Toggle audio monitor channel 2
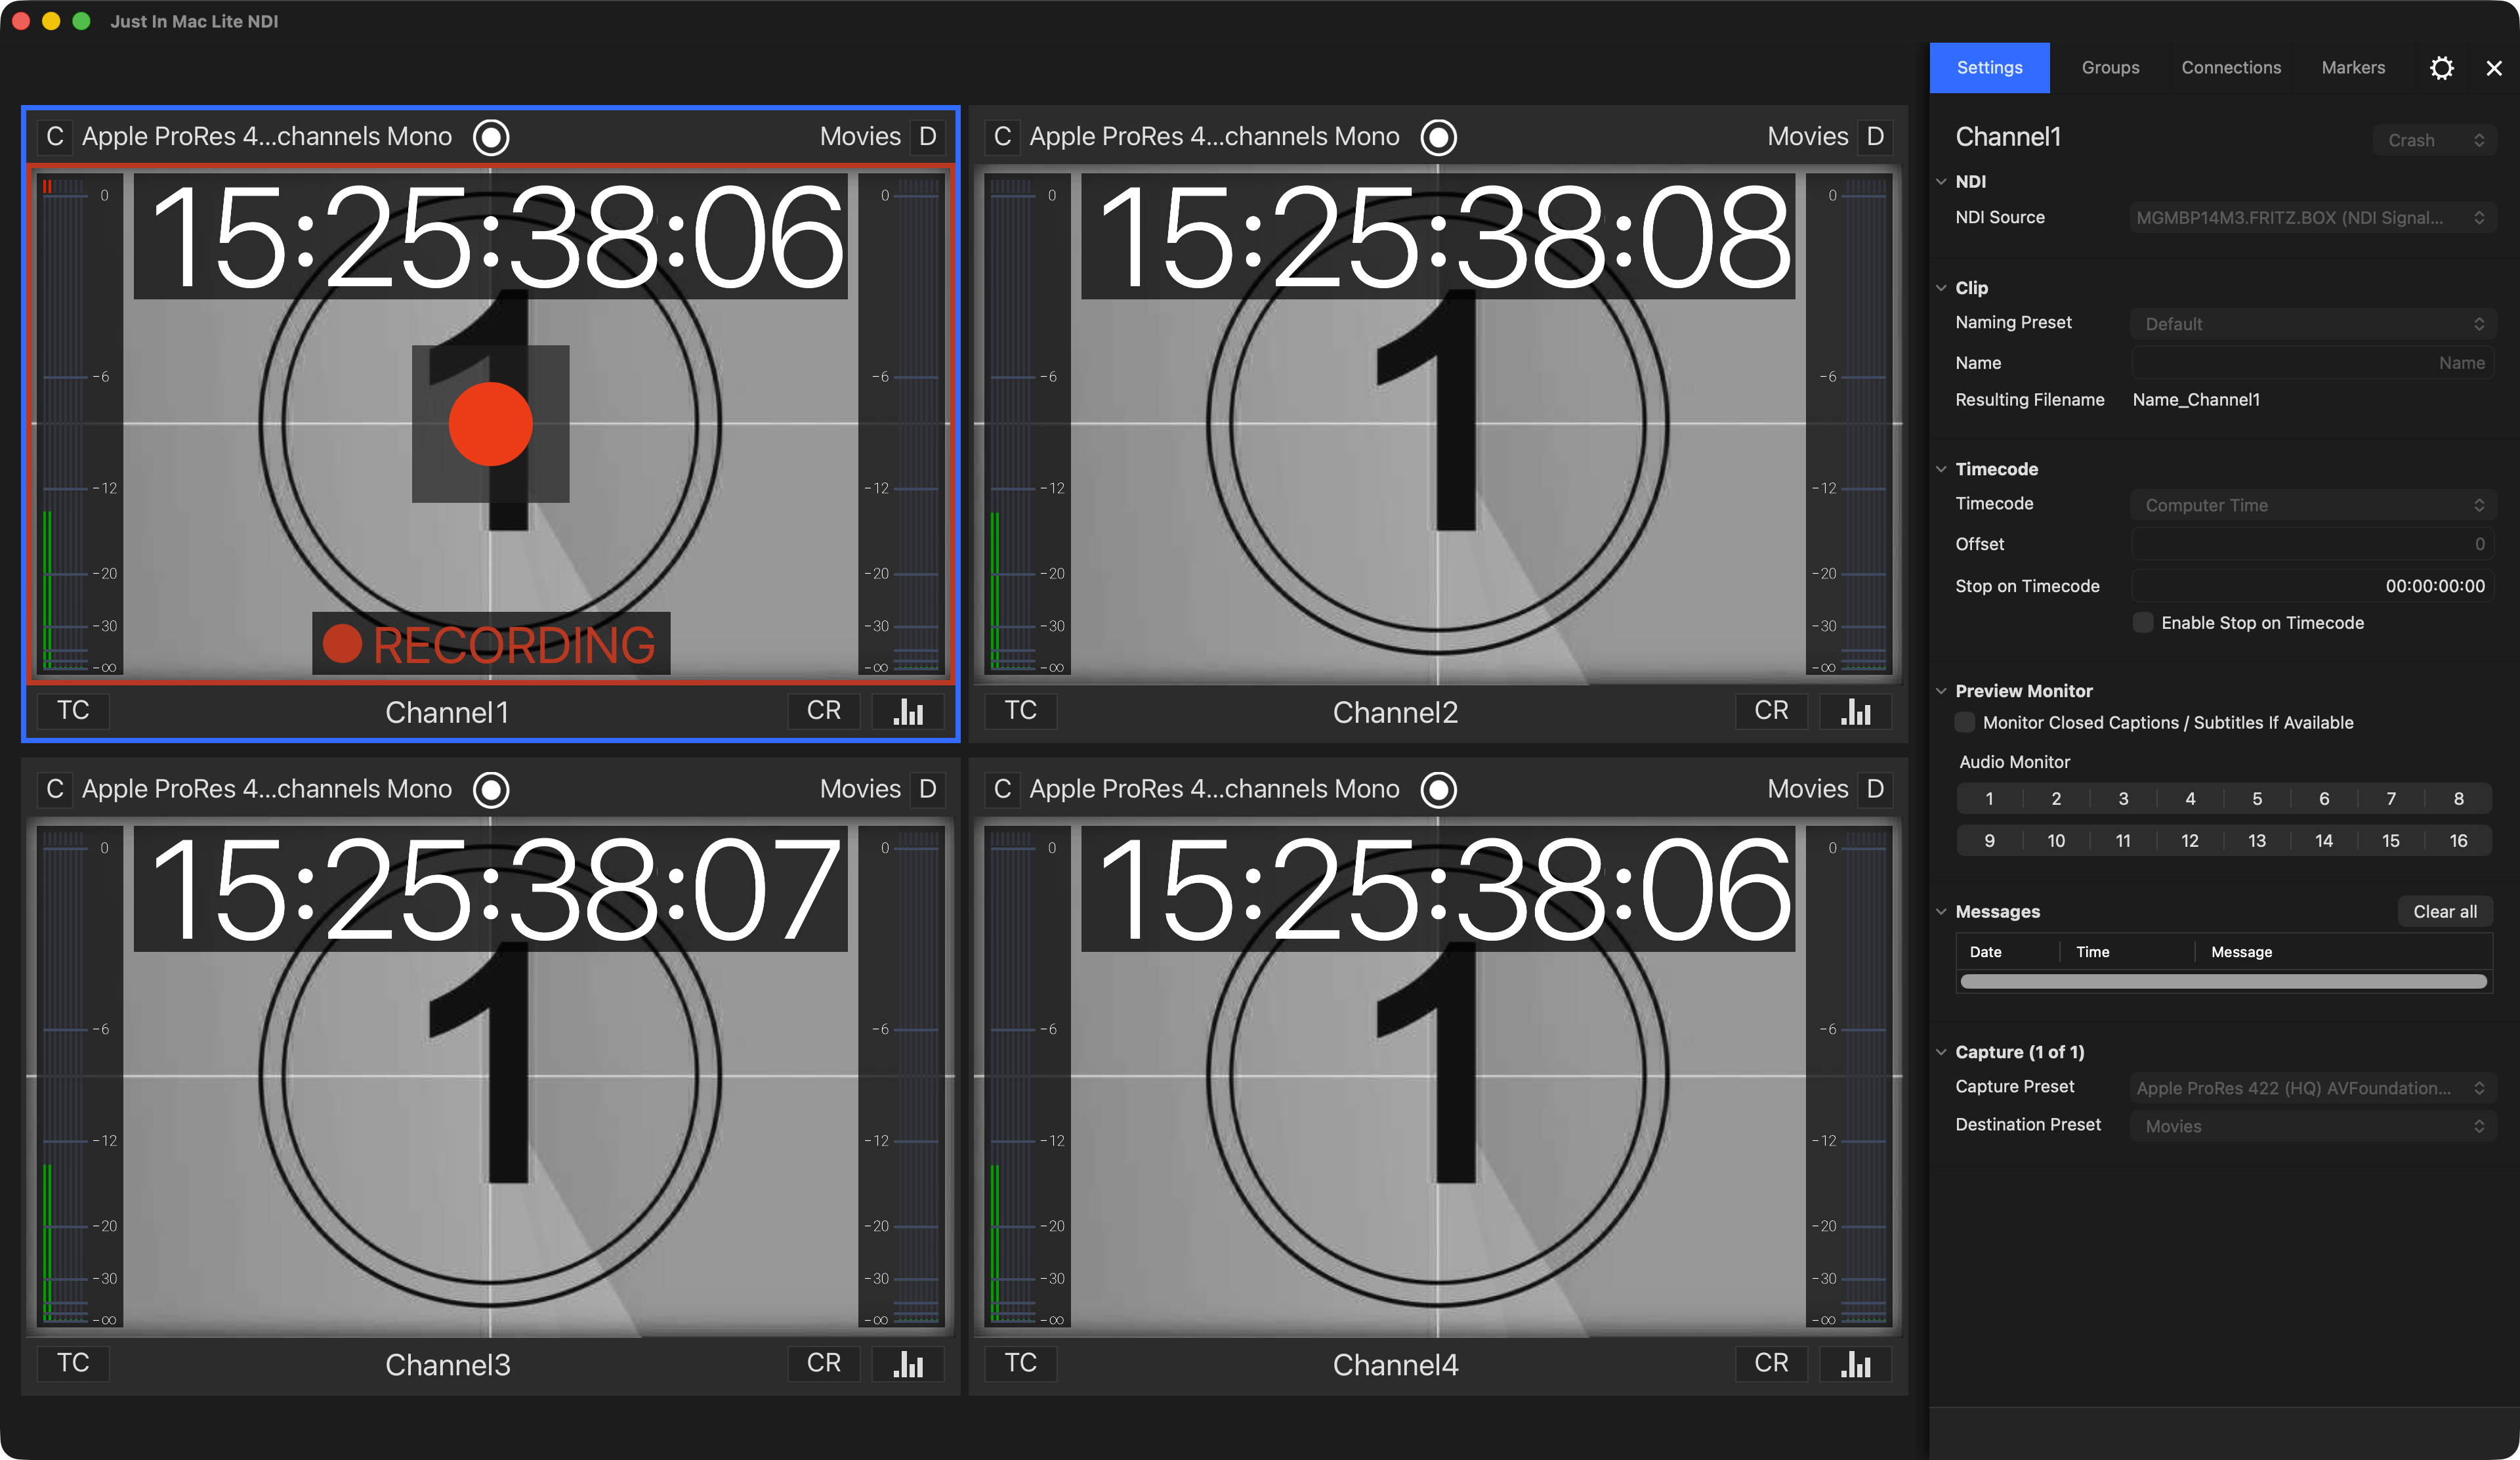Viewport: 2520px width, 1460px height. click(x=2056, y=799)
